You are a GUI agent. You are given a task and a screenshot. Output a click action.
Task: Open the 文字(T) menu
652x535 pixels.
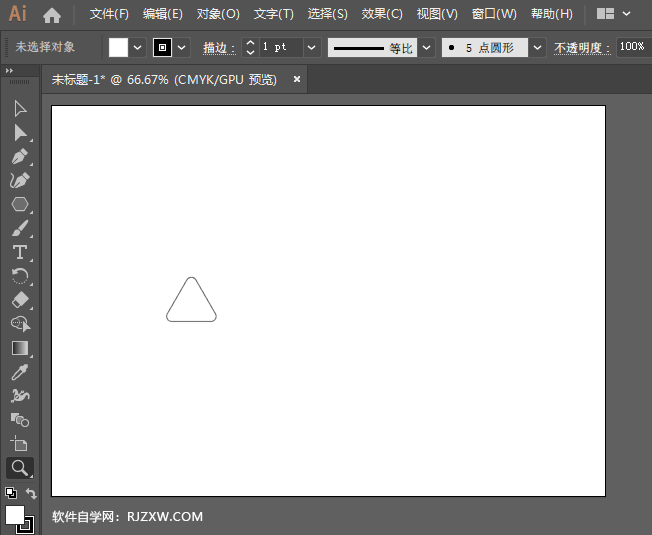pos(274,14)
